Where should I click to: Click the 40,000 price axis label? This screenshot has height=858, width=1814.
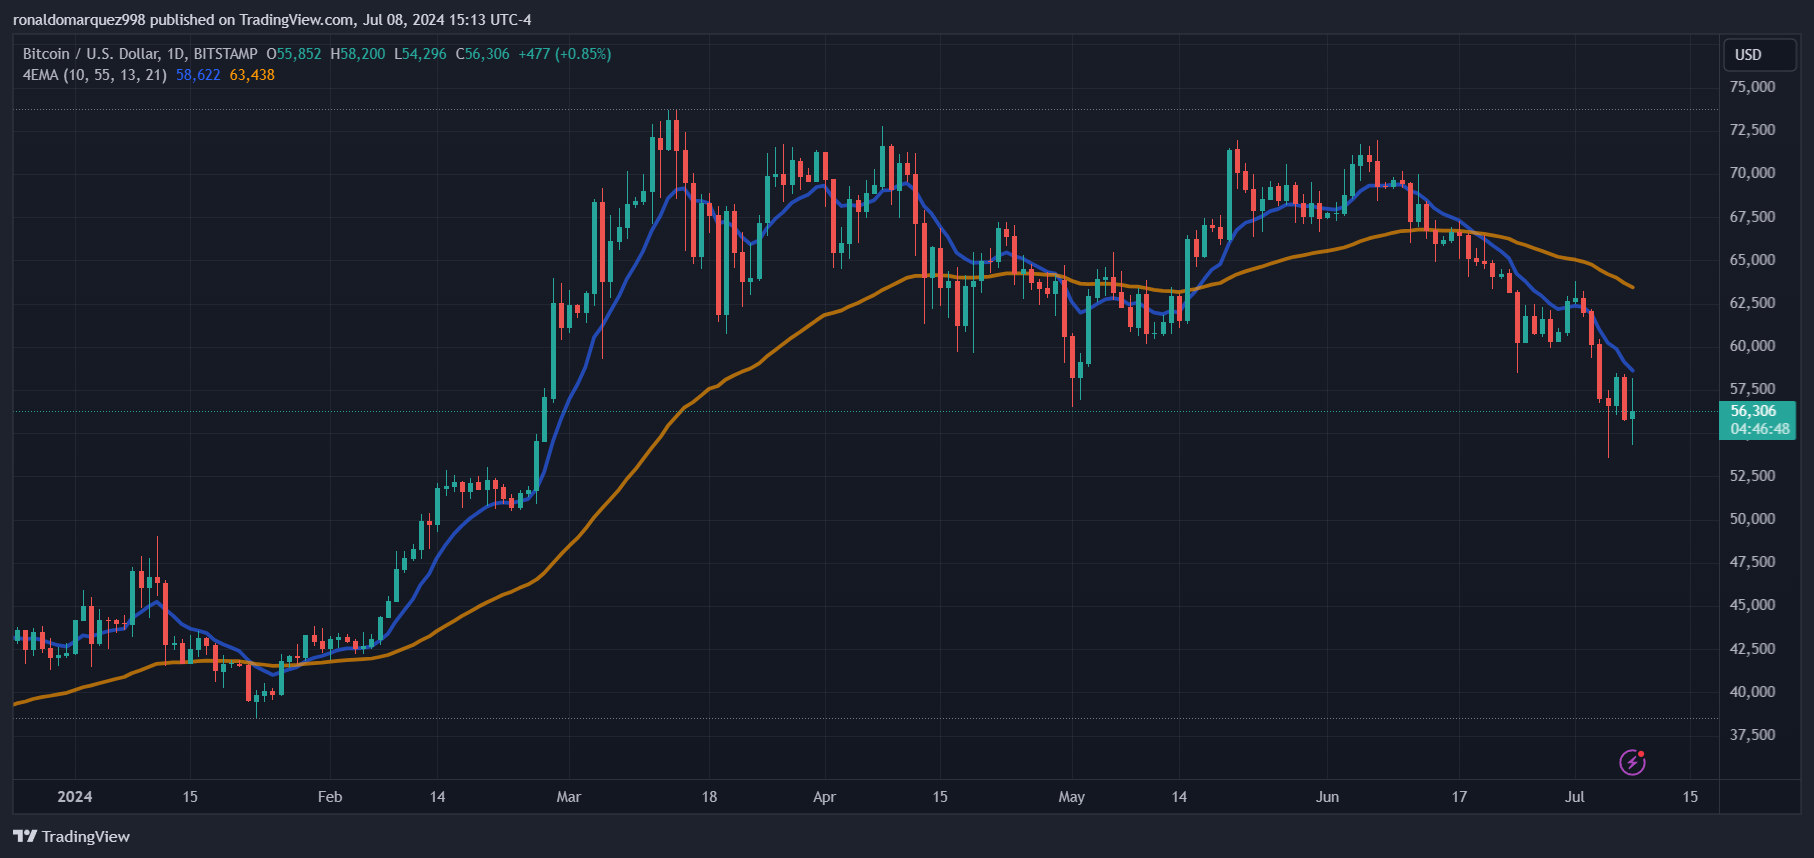tap(1753, 692)
